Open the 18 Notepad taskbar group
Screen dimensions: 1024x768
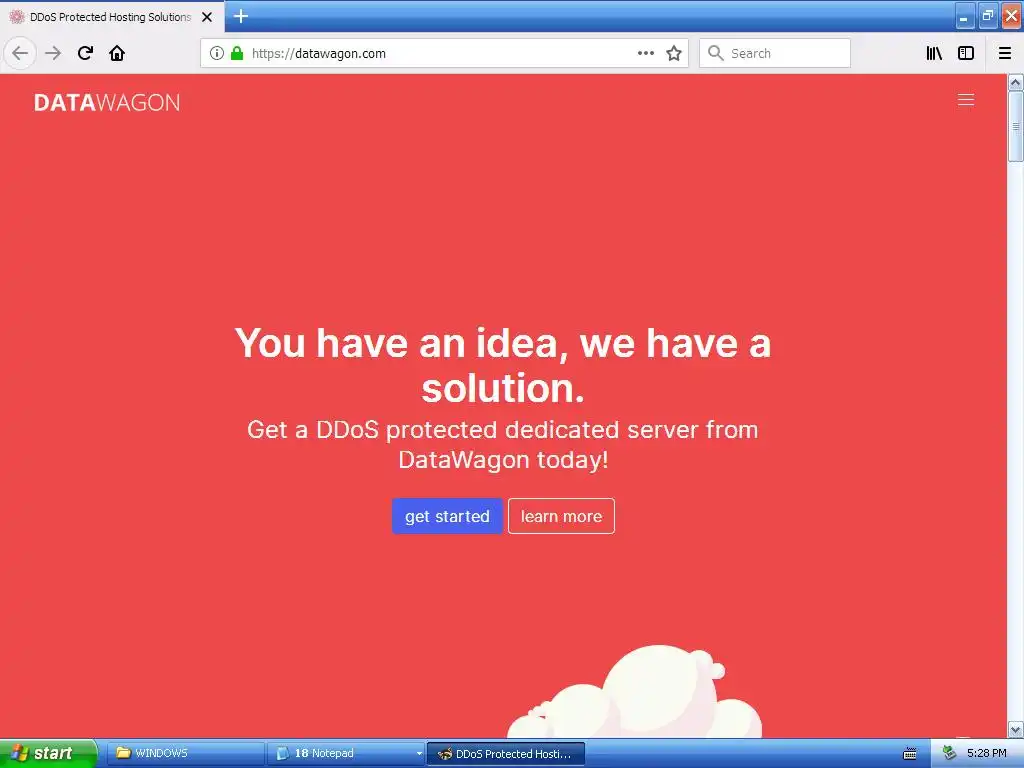pos(344,753)
